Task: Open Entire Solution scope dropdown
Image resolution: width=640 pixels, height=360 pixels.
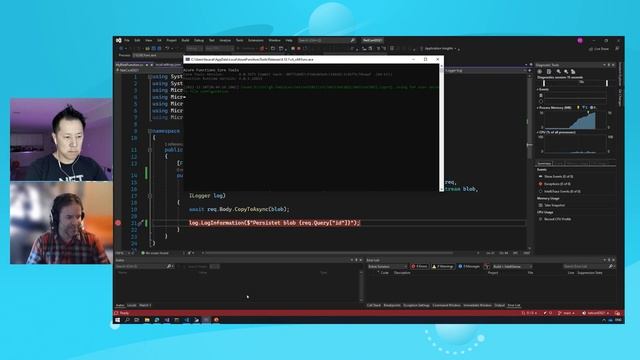Action: (387, 267)
